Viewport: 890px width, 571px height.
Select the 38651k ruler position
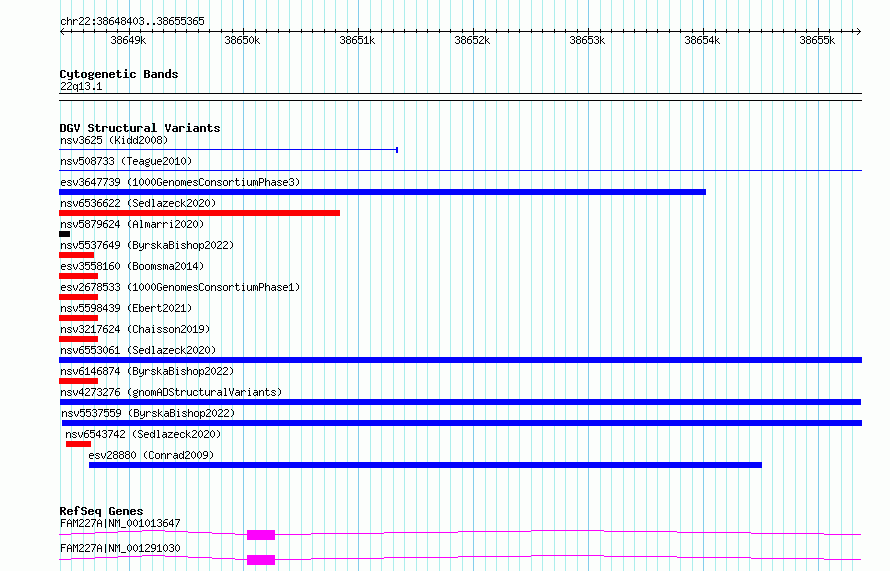click(357, 40)
